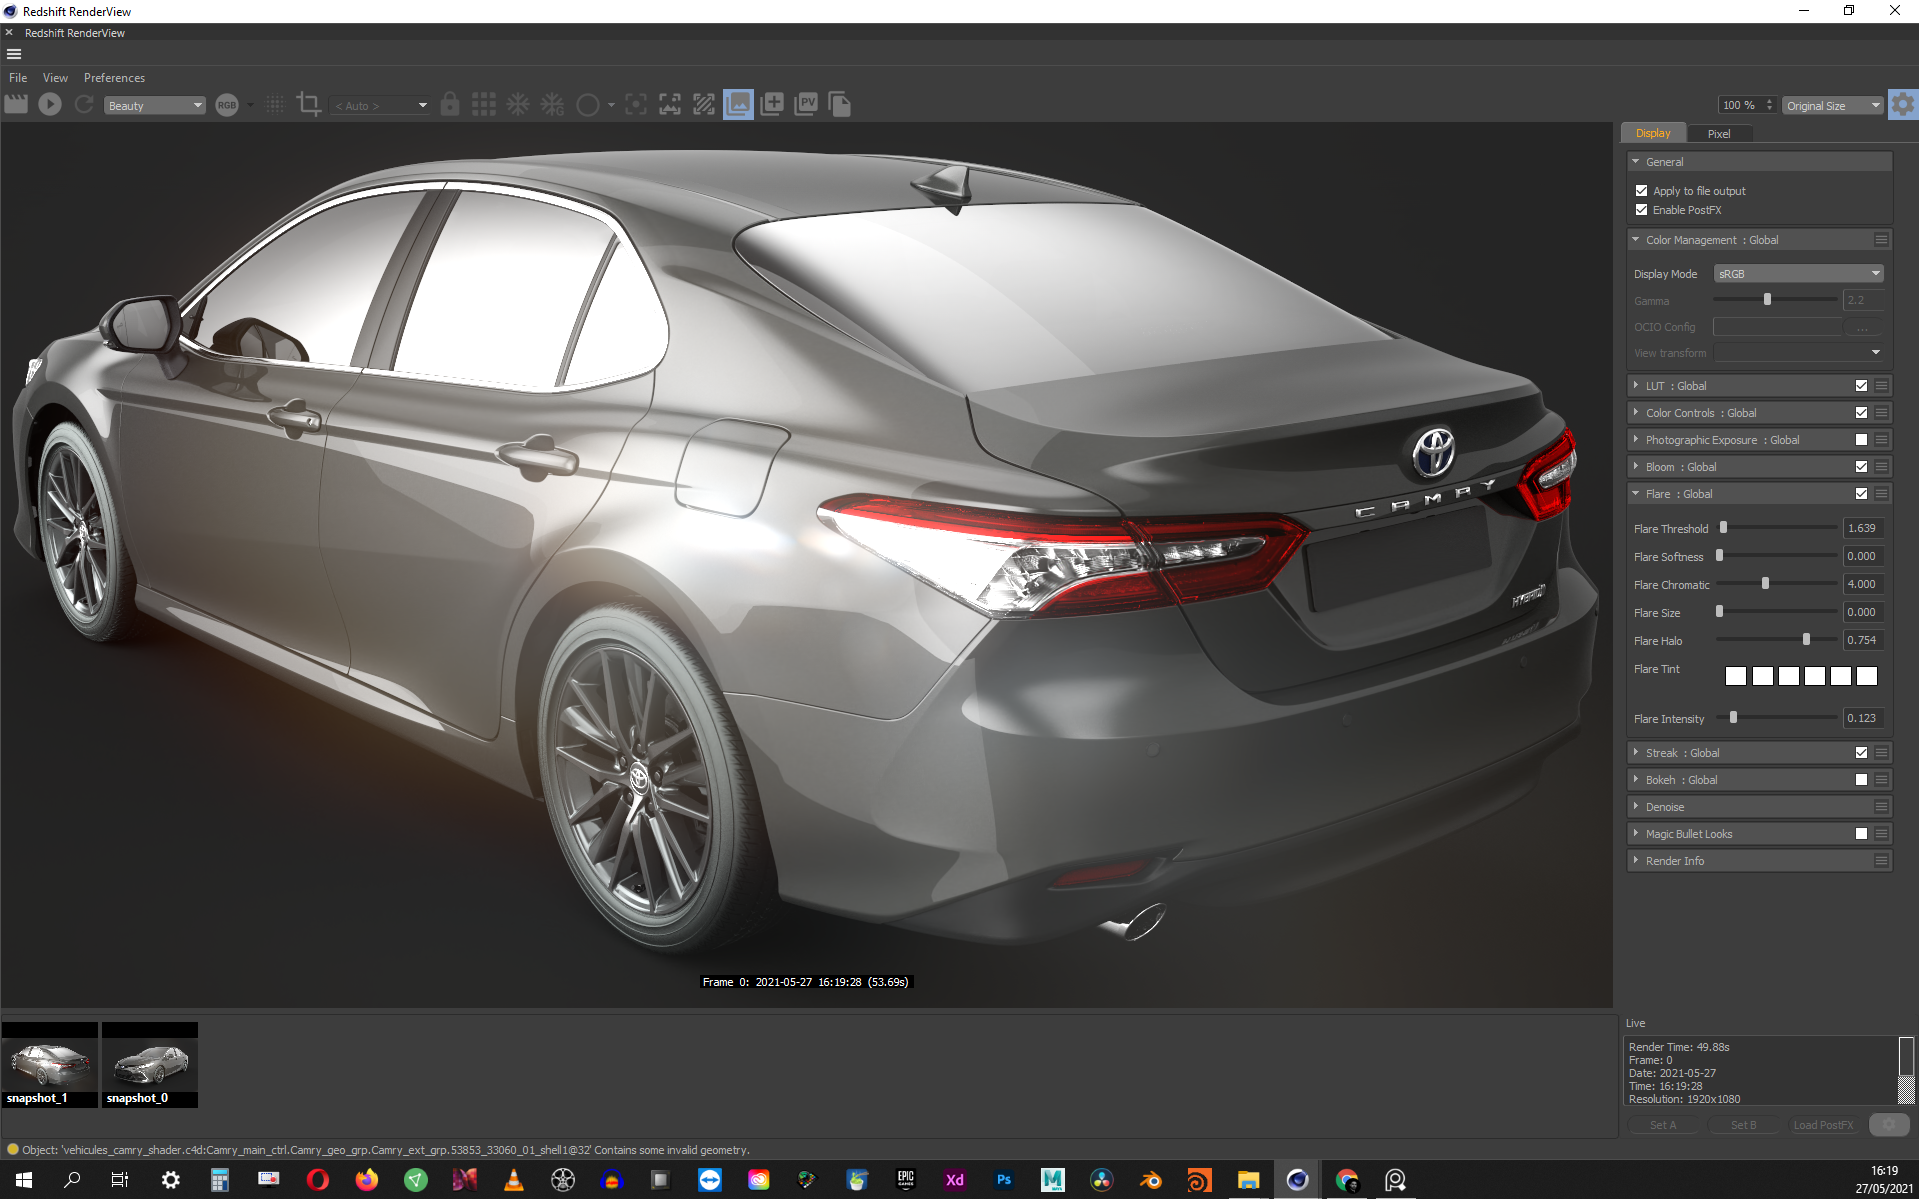Open the Display Mode sRGB dropdown
The height and width of the screenshot is (1199, 1919).
coord(1799,274)
